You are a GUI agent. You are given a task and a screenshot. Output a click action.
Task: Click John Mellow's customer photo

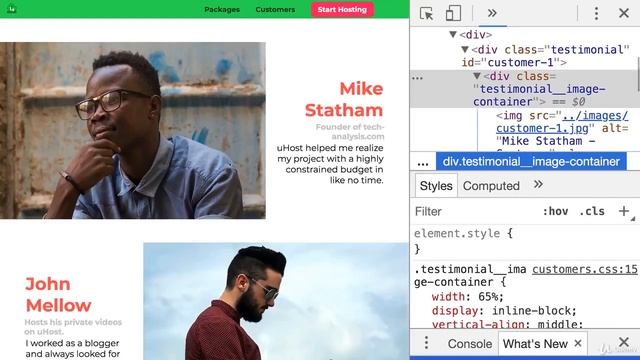(276, 301)
